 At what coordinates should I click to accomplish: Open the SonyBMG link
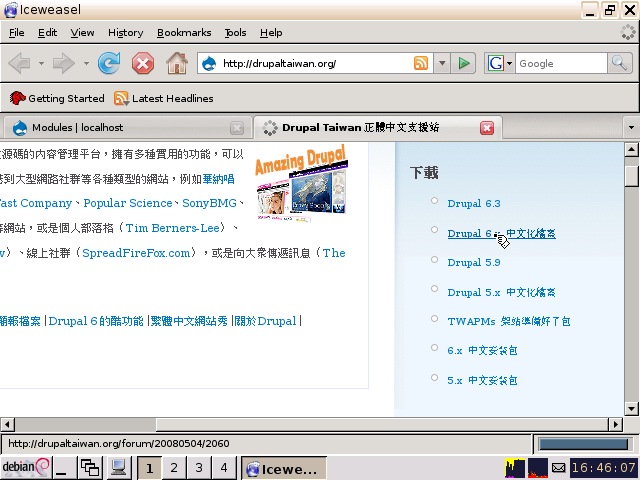[209, 203]
